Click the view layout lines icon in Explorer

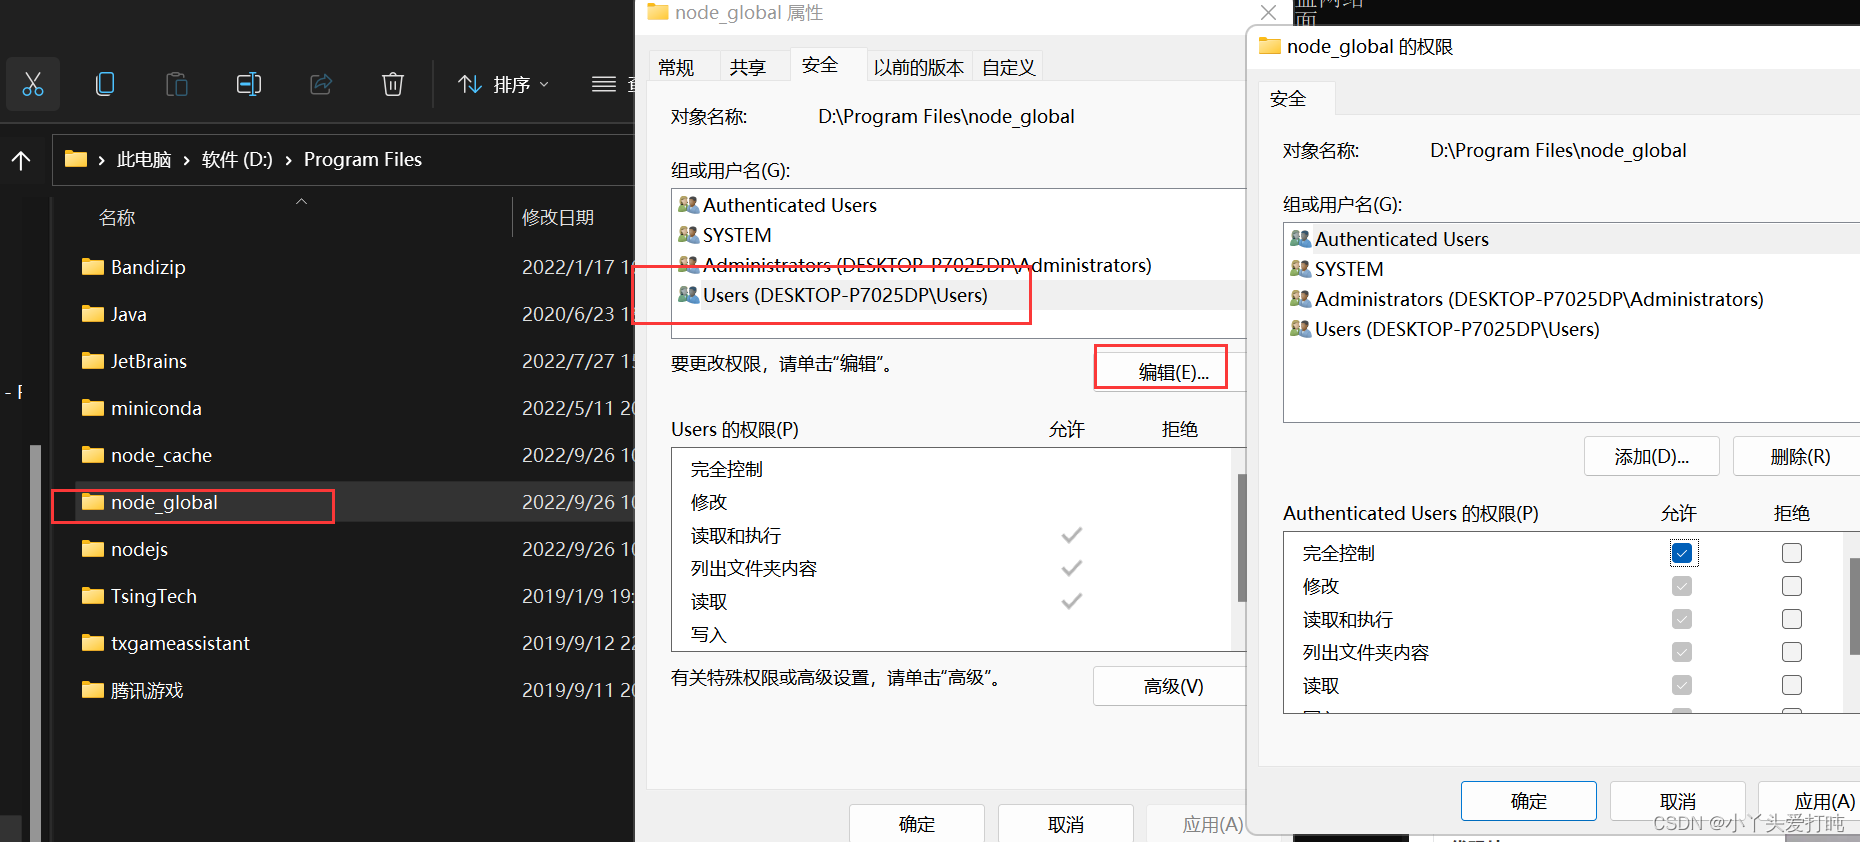(604, 84)
